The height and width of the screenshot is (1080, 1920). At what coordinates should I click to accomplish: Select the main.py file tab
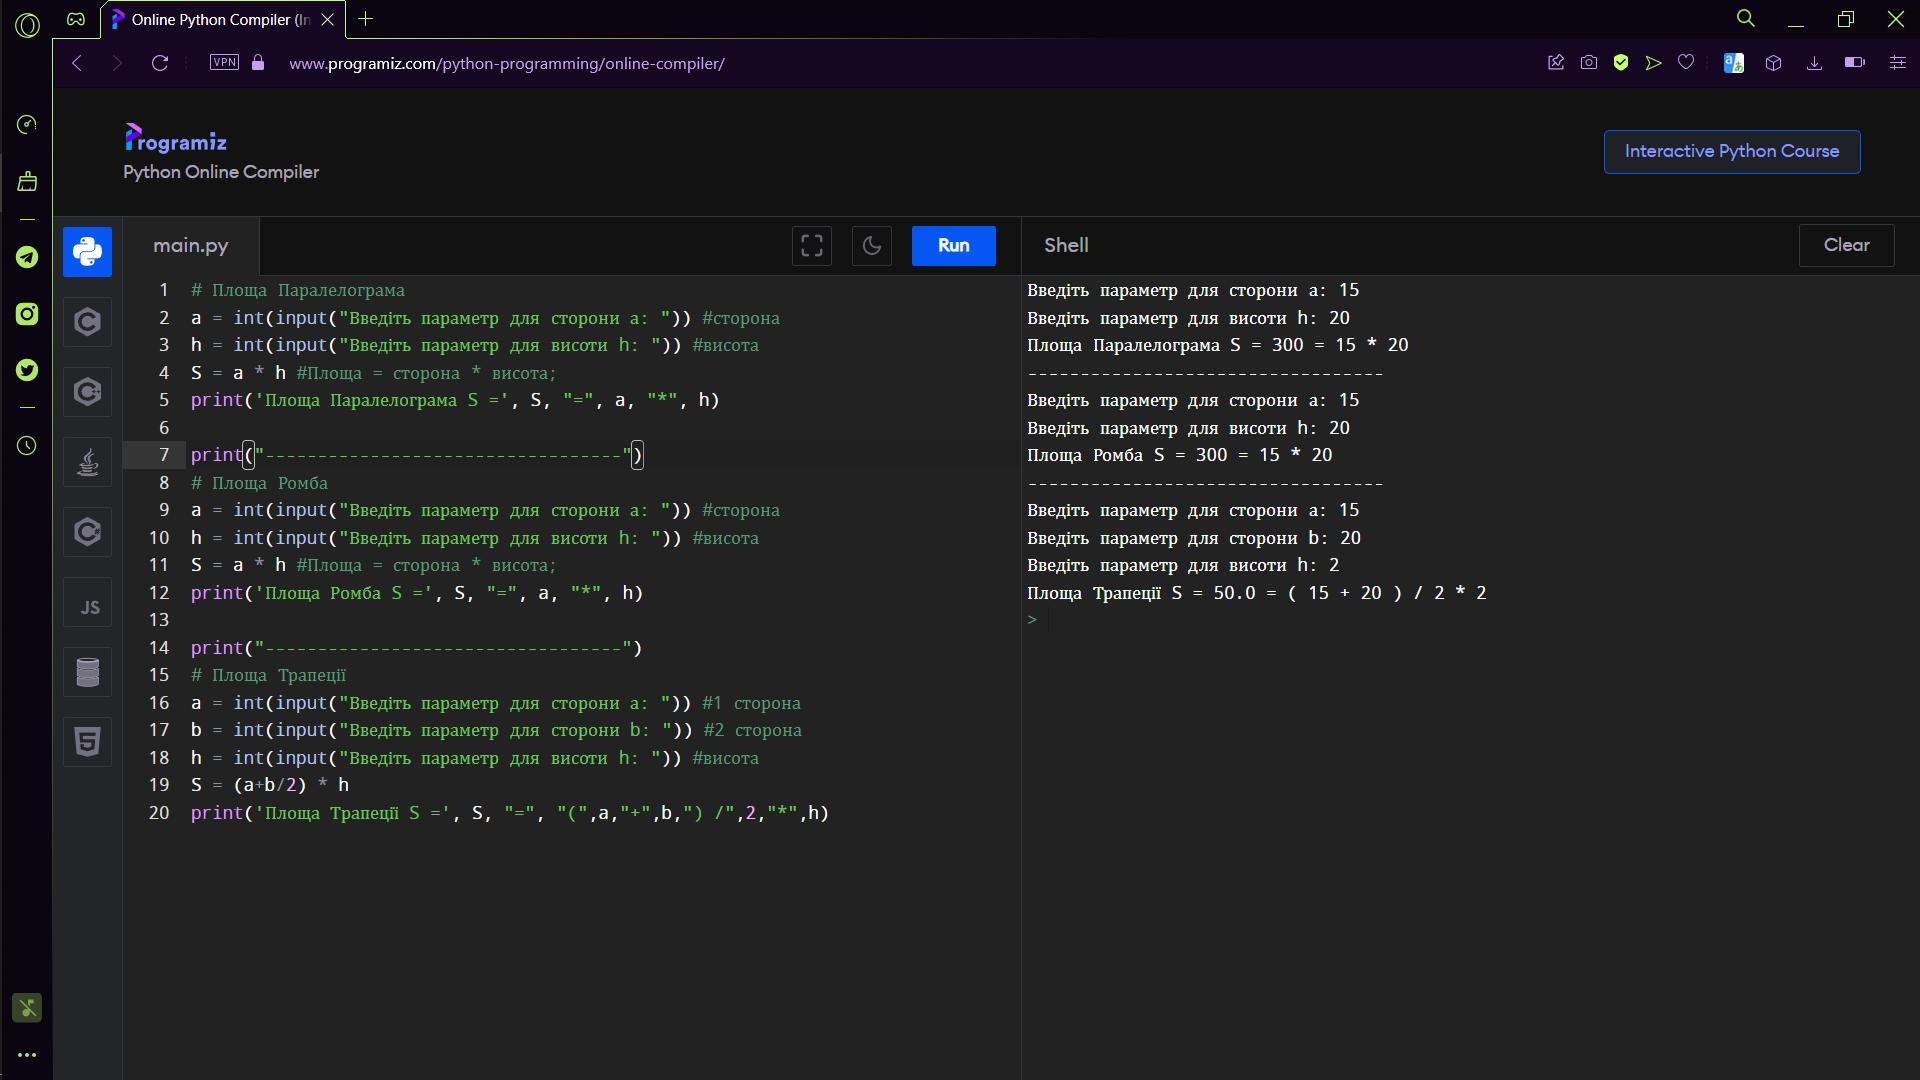pyautogui.click(x=191, y=246)
